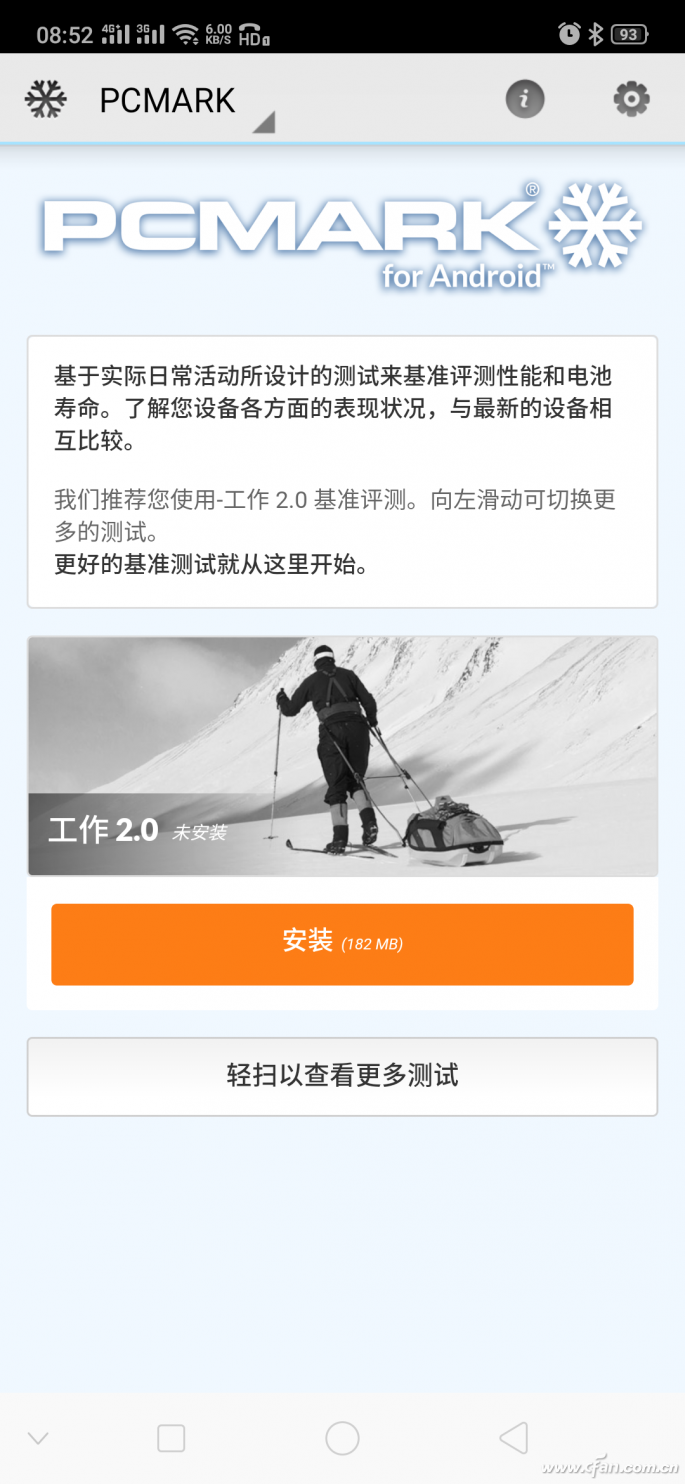Click the orange 安装 (182 MB) button

pyautogui.click(x=342, y=944)
